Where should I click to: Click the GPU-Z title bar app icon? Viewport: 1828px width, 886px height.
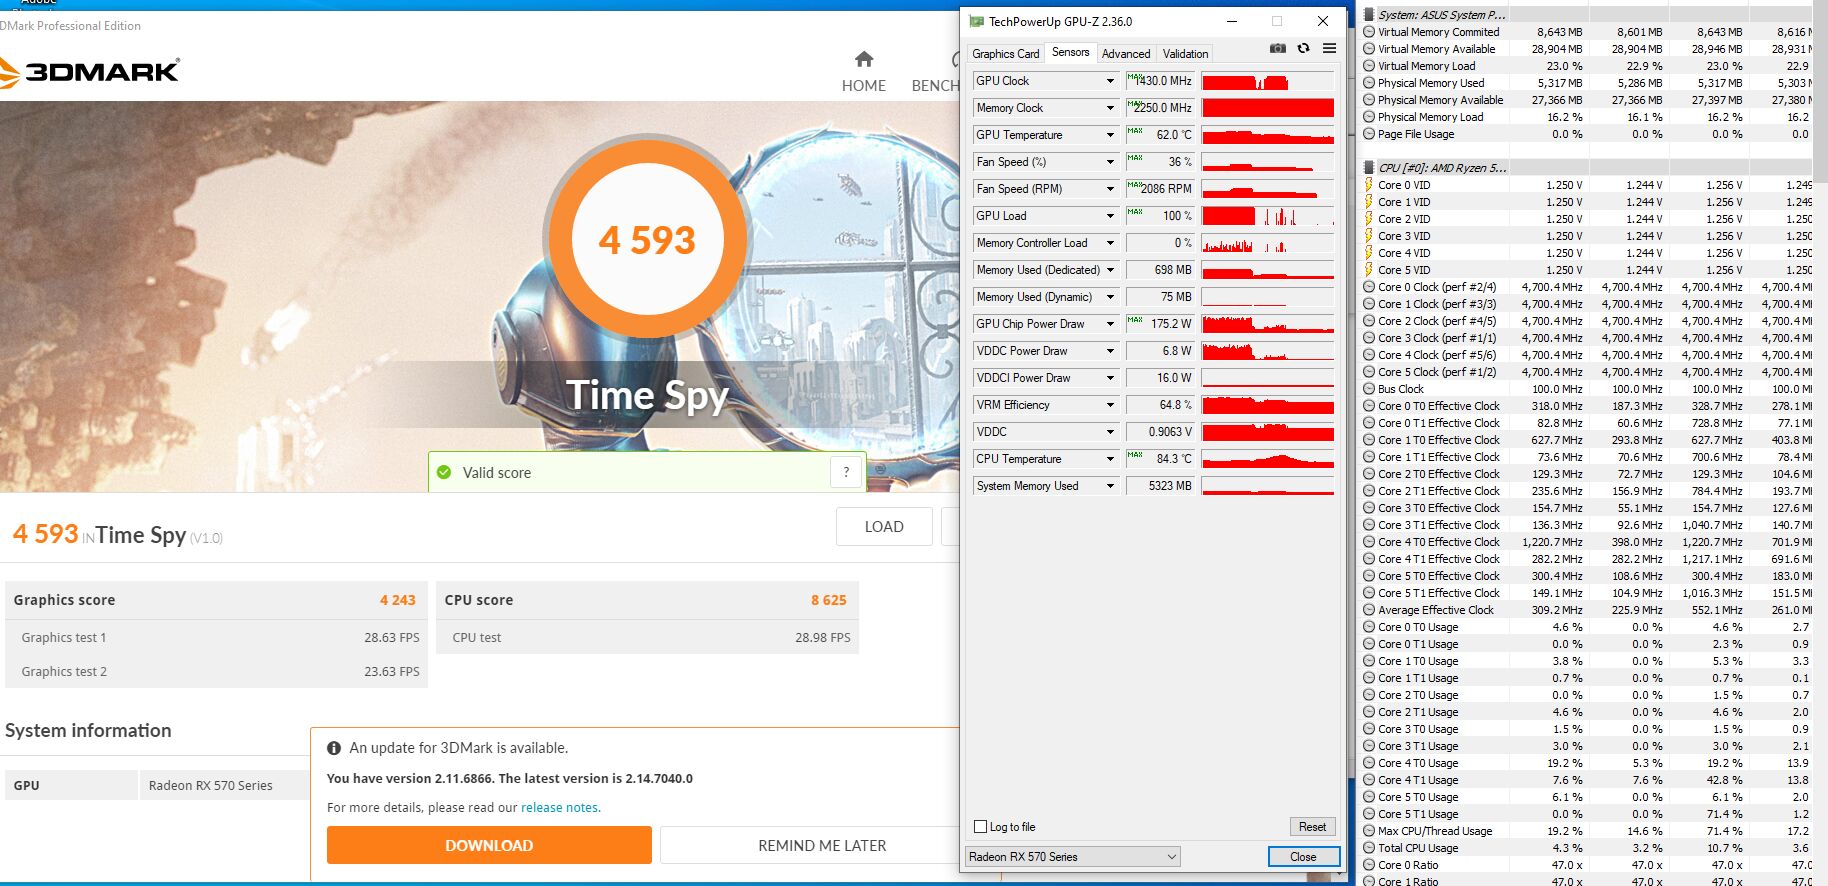tap(976, 21)
